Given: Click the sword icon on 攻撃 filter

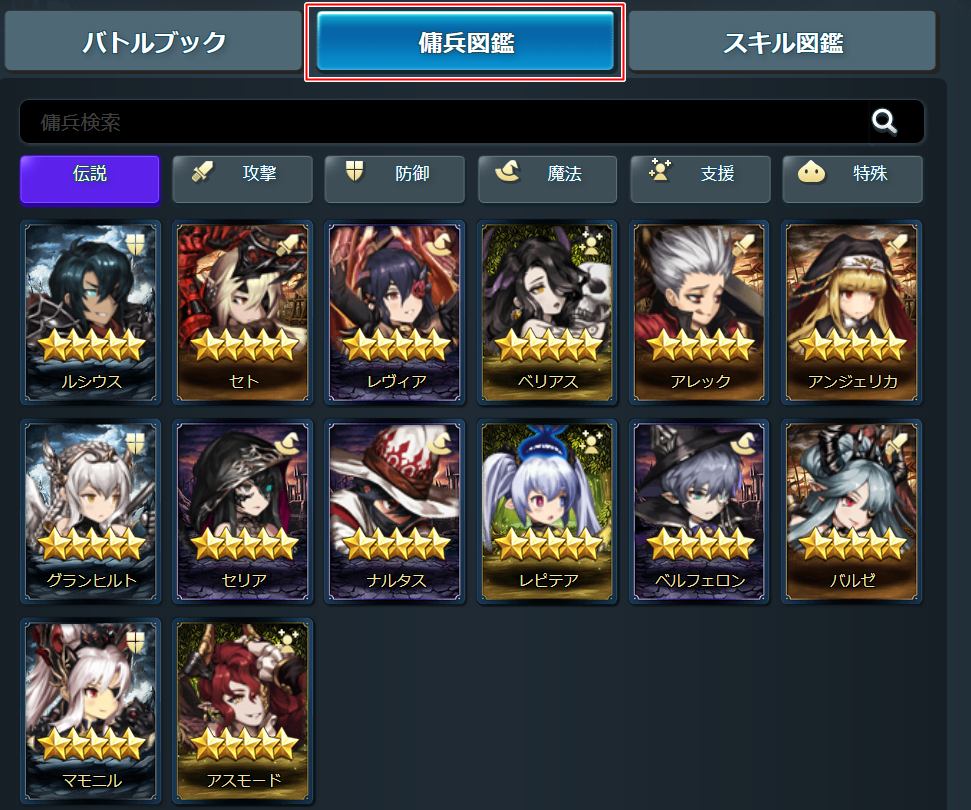Looking at the screenshot, I should pos(202,172).
